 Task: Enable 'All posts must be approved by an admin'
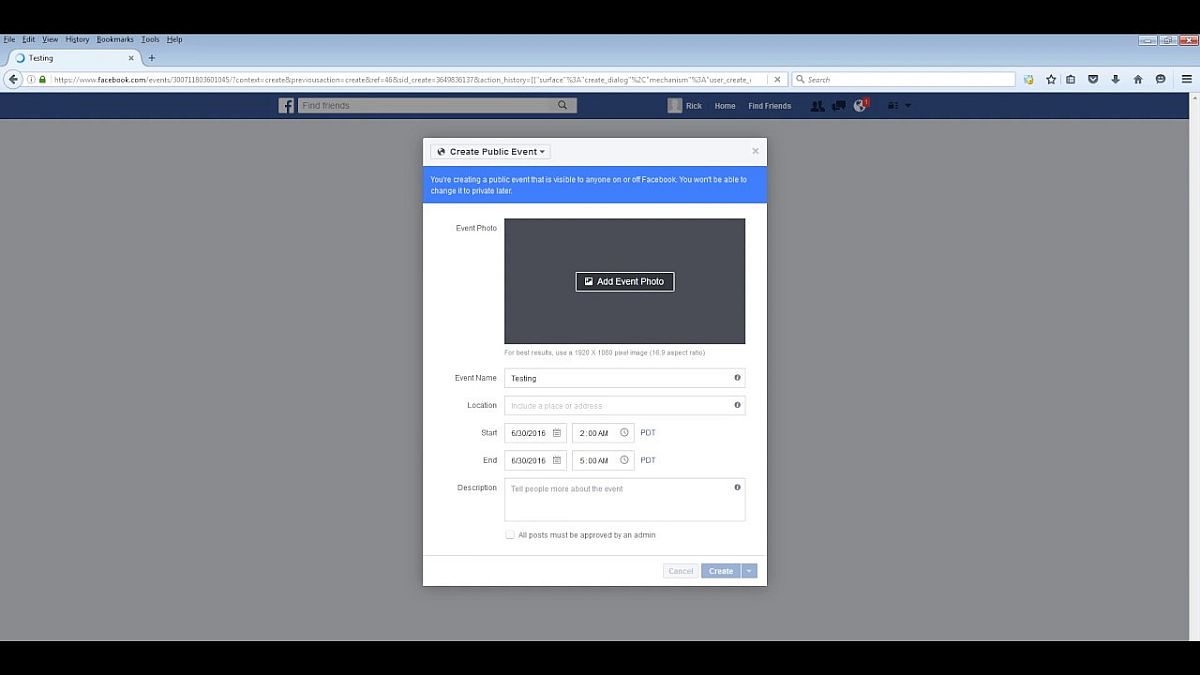[x=510, y=535]
